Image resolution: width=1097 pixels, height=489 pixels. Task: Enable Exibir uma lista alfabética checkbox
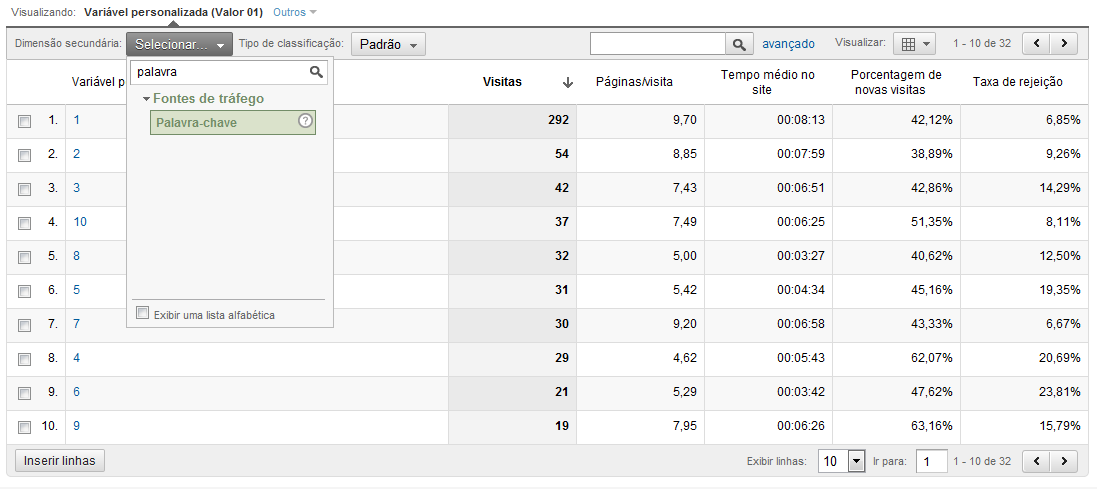pos(143,314)
